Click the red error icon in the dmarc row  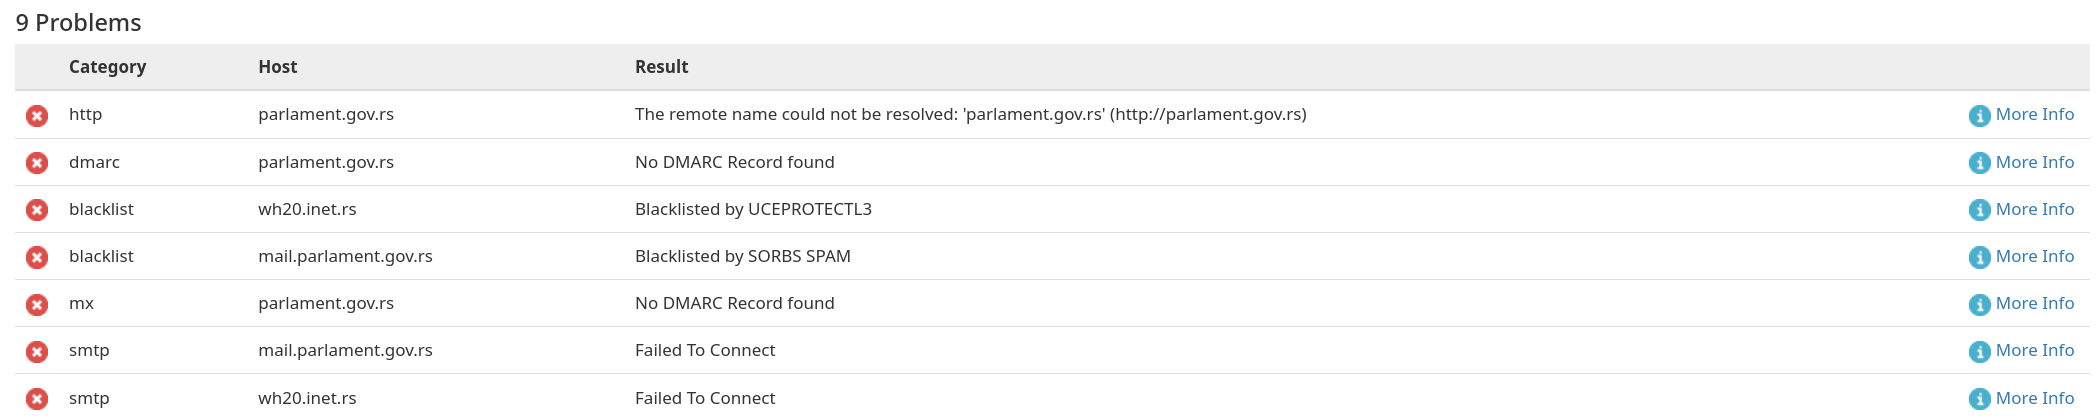pos(37,163)
